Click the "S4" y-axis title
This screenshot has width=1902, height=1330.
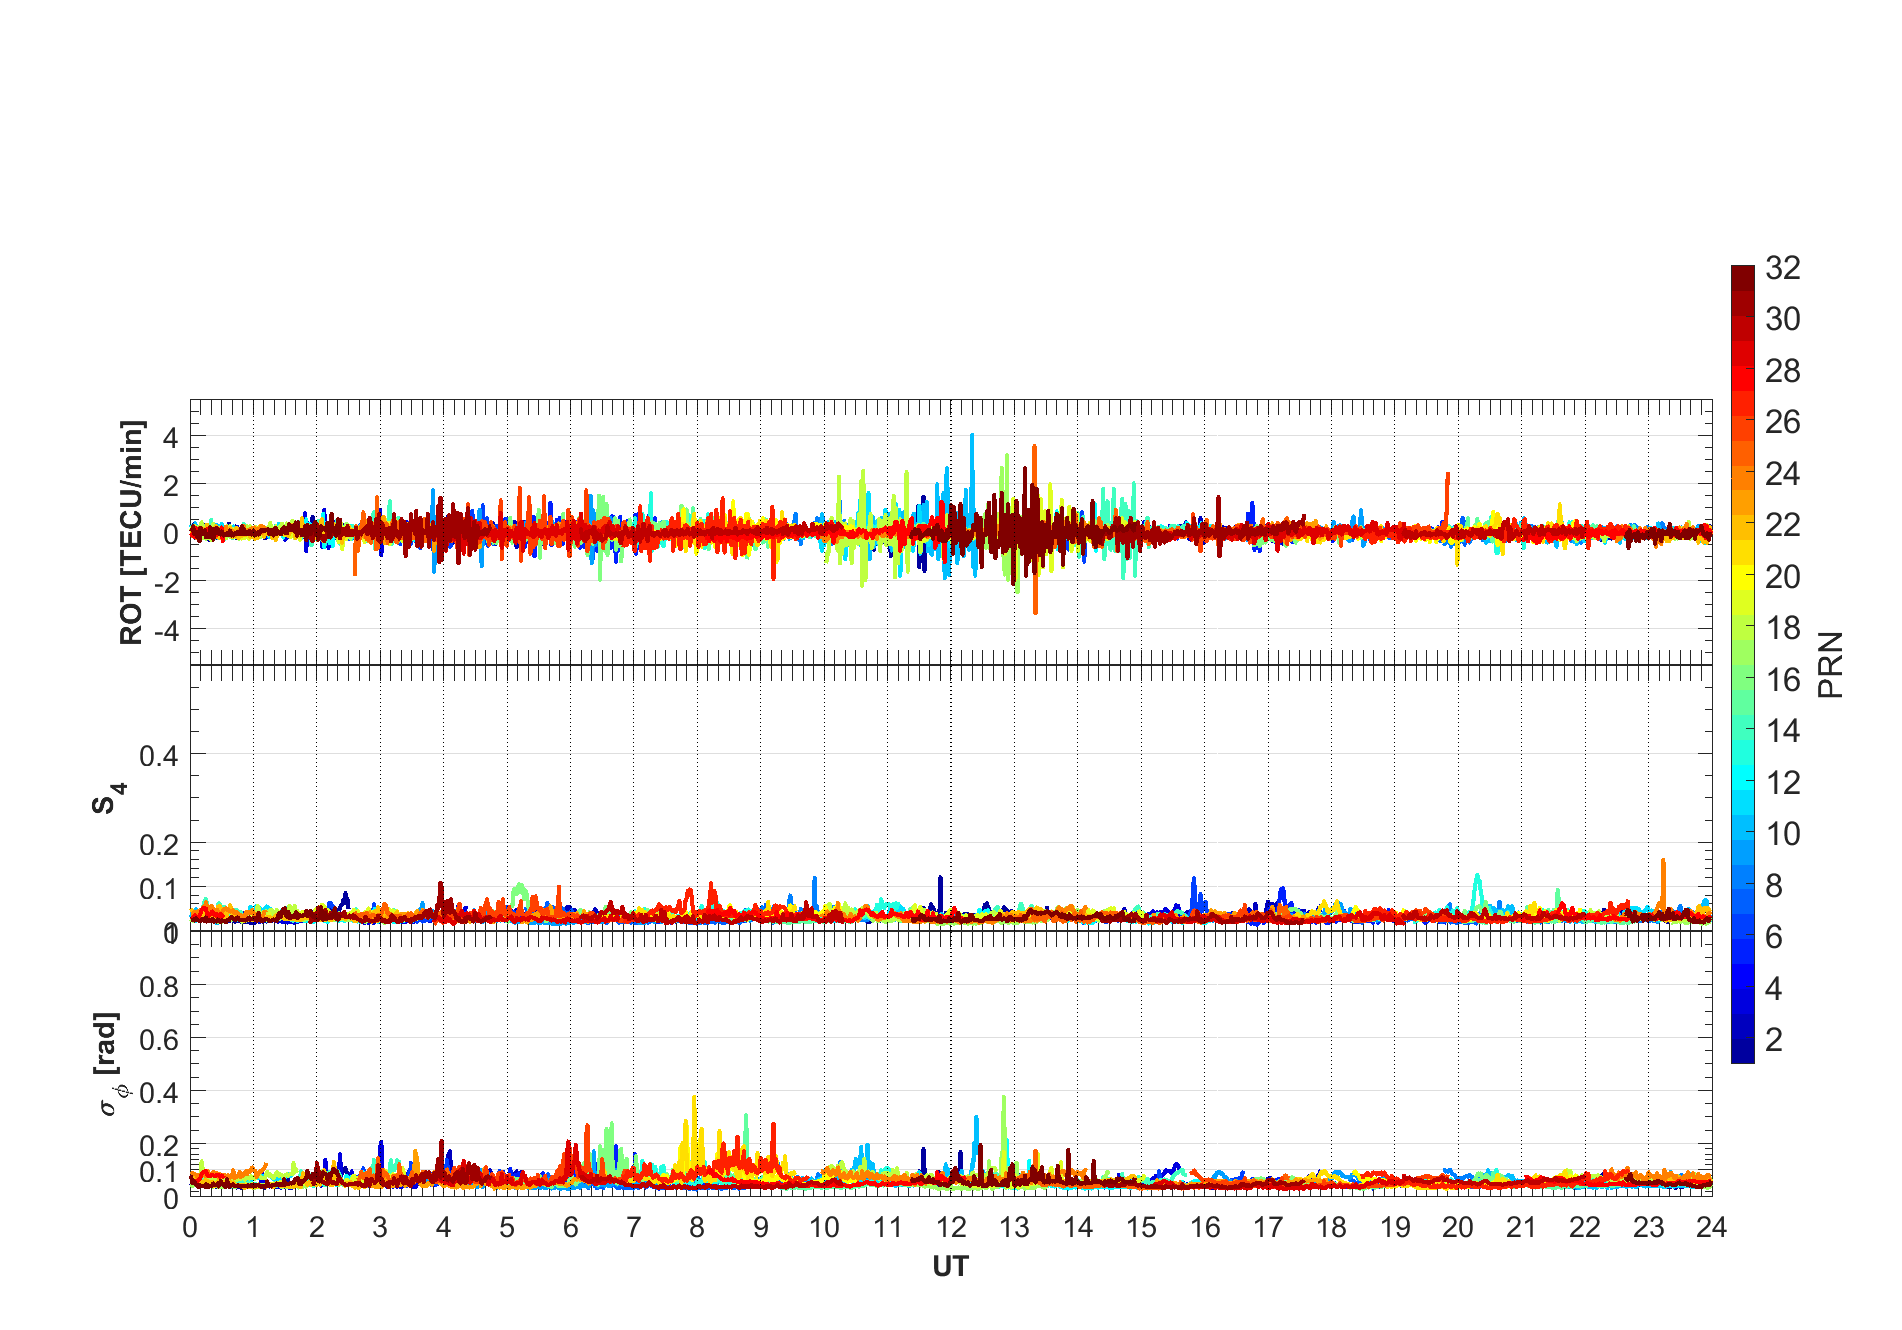108,799
